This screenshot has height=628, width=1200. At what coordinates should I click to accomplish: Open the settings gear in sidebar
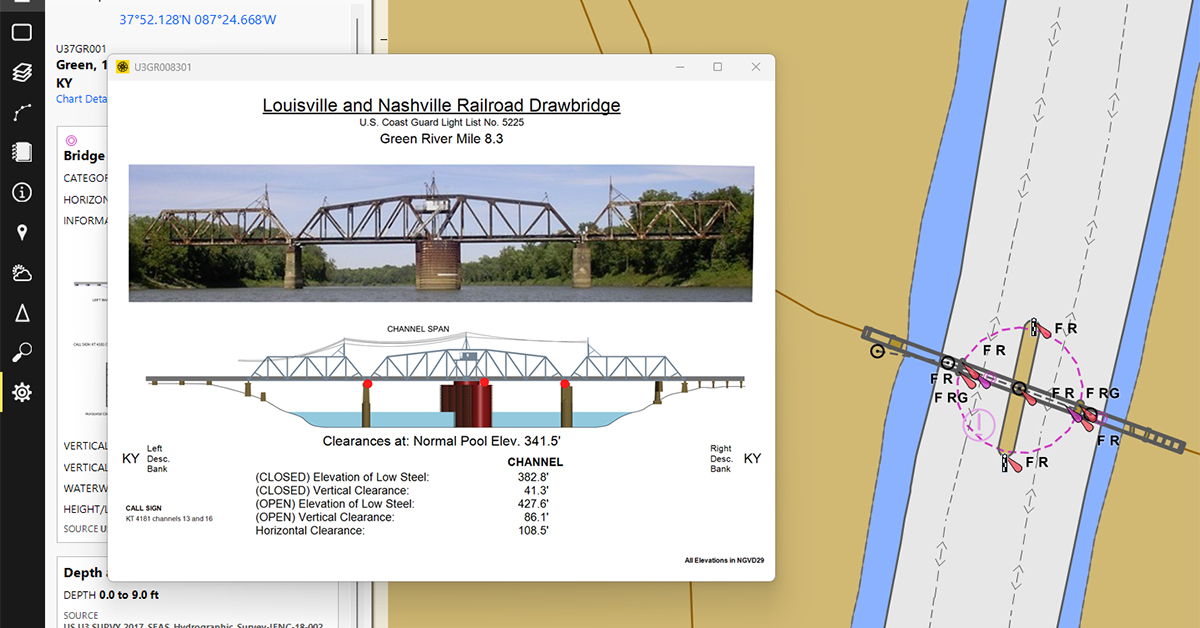22,393
